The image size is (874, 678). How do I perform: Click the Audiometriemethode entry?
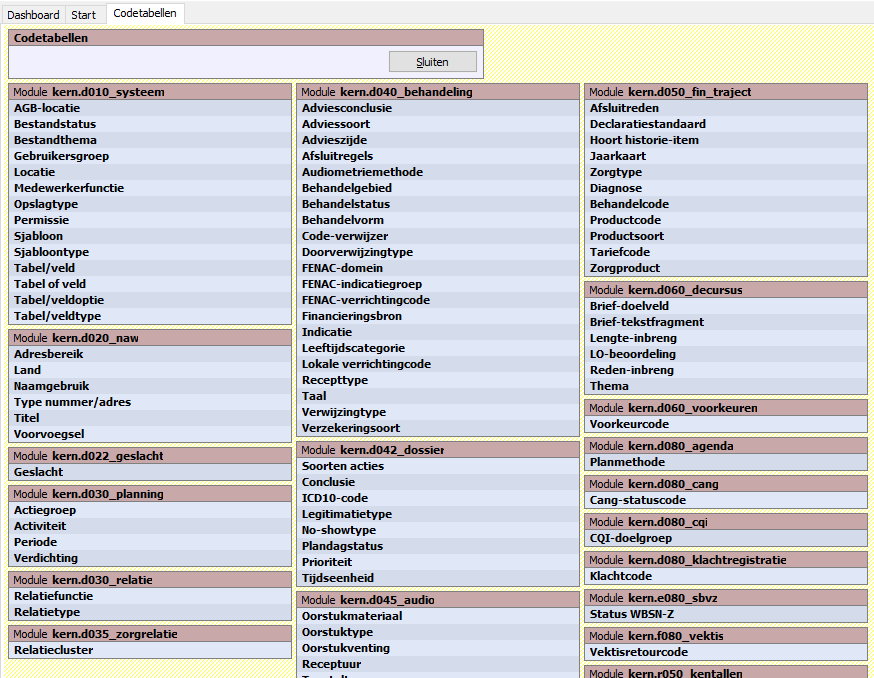coord(362,172)
